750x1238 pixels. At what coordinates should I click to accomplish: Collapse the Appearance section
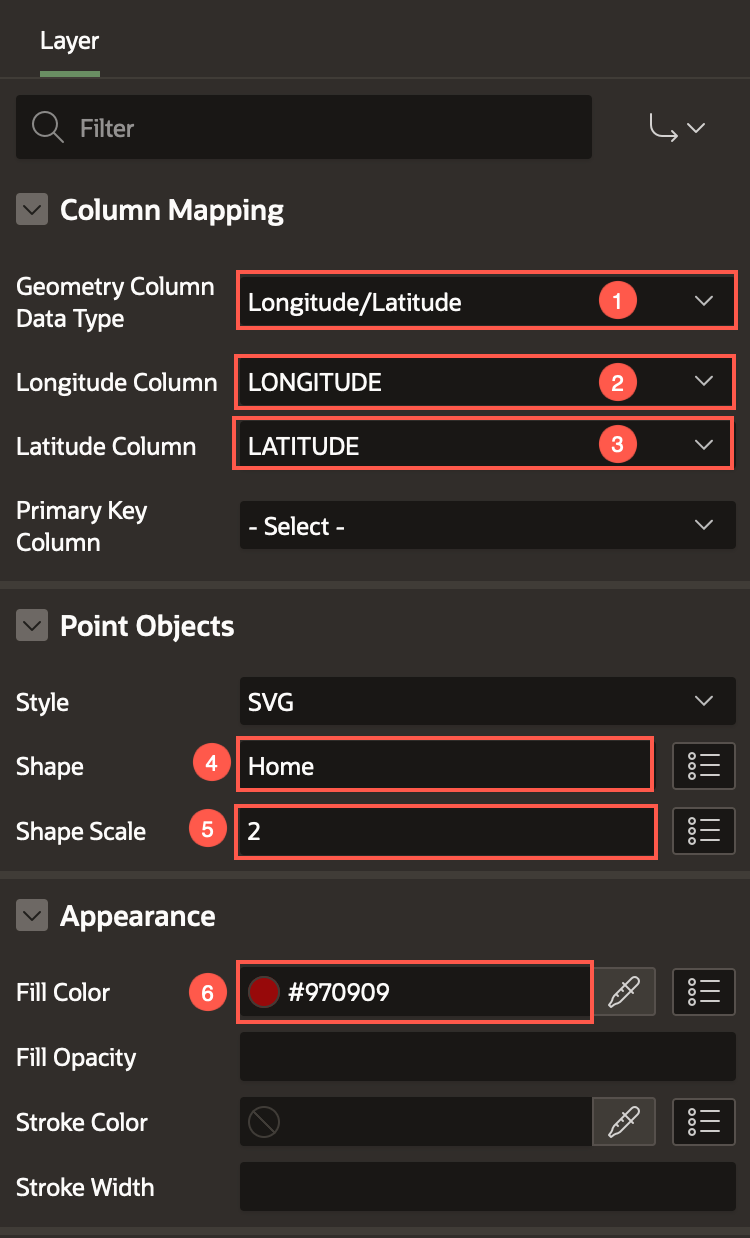[x=31, y=915]
